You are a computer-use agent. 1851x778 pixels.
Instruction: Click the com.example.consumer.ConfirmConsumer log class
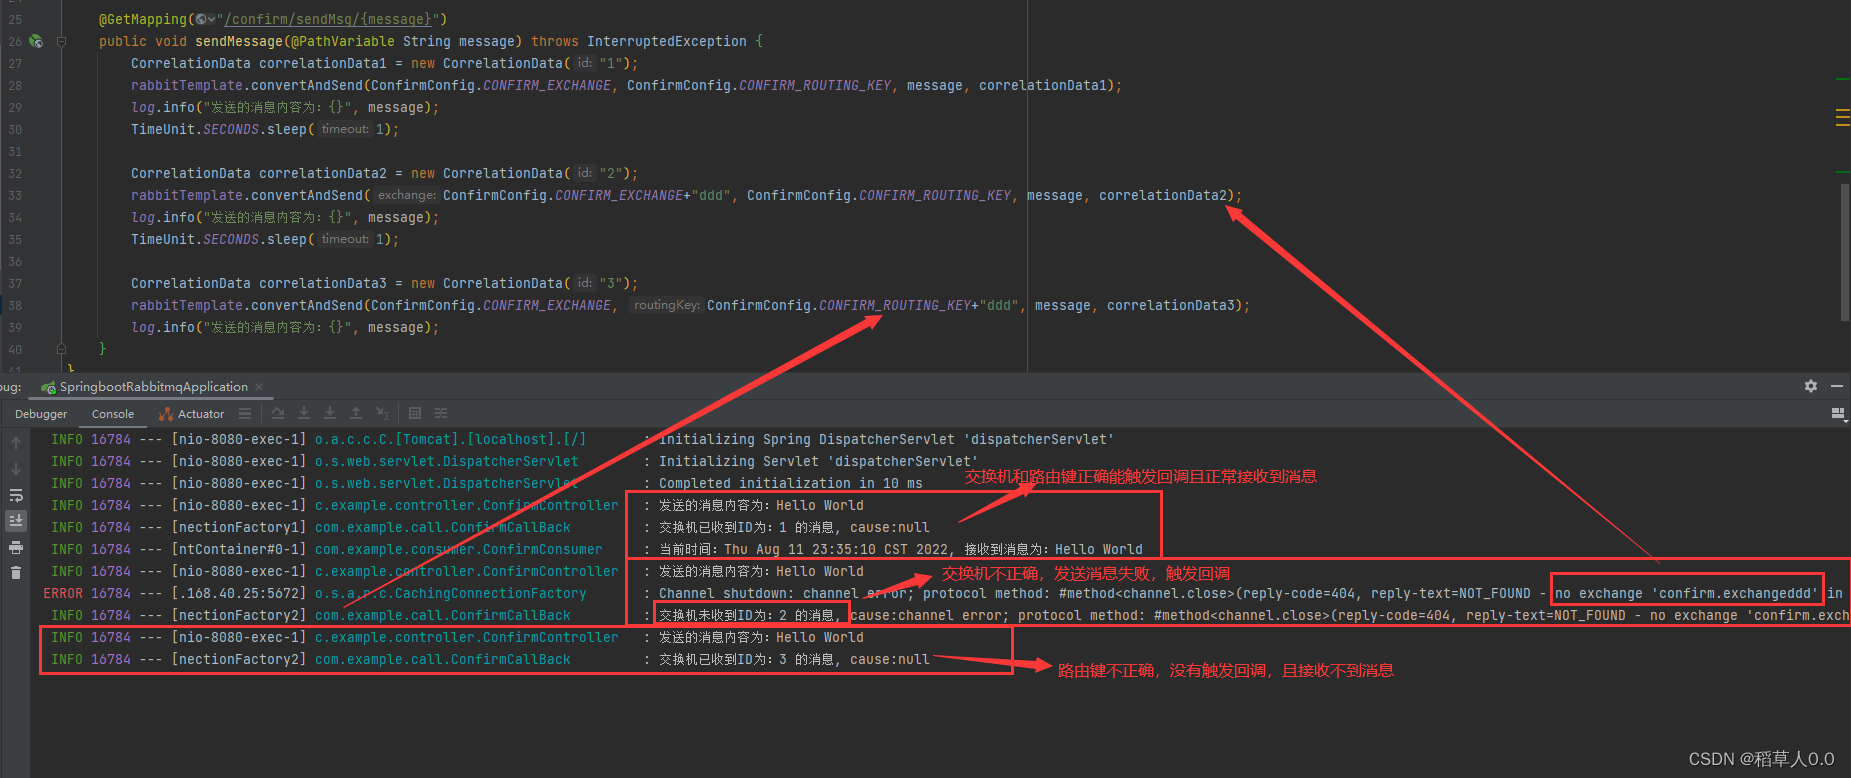tap(459, 549)
